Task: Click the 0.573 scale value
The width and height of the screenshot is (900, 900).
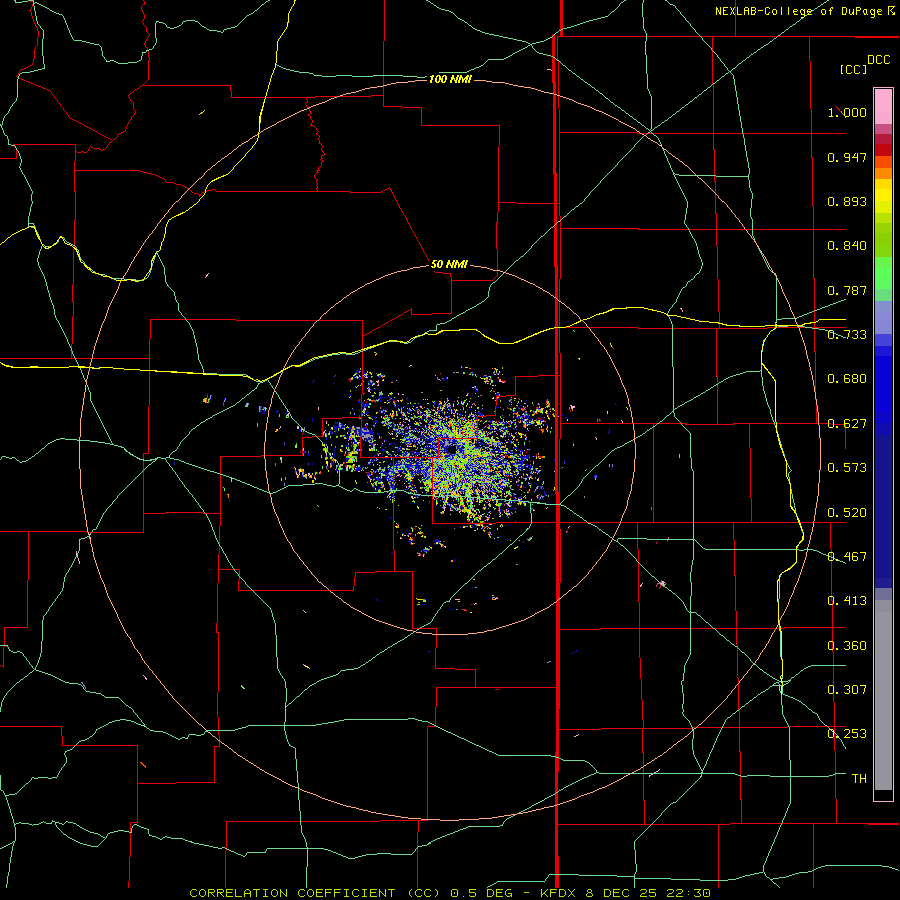Action: click(x=847, y=468)
